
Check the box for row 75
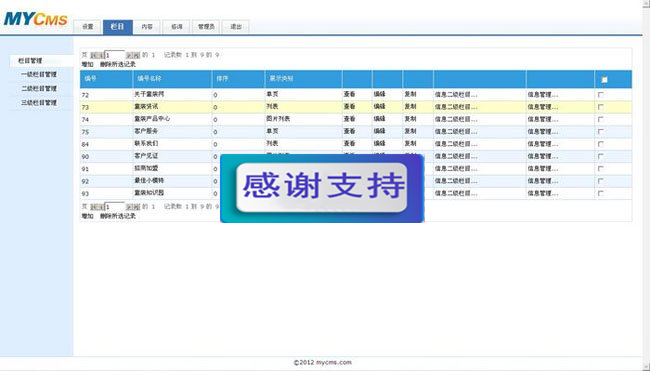coord(600,132)
